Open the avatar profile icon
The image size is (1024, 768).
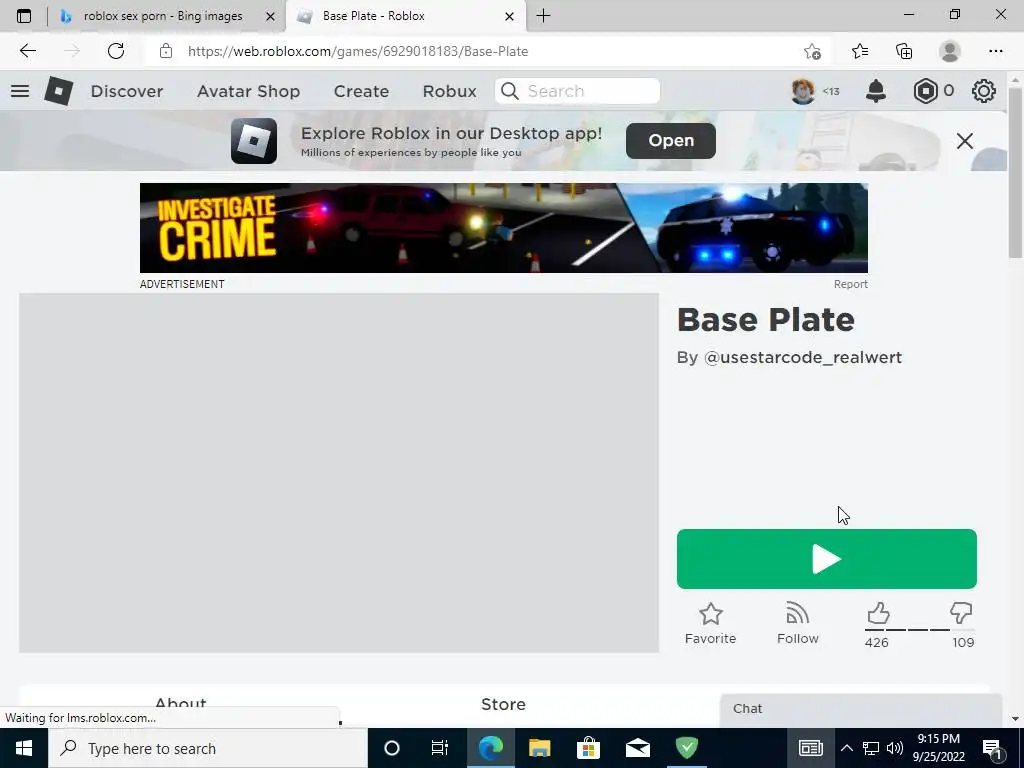(x=803, y=91)
